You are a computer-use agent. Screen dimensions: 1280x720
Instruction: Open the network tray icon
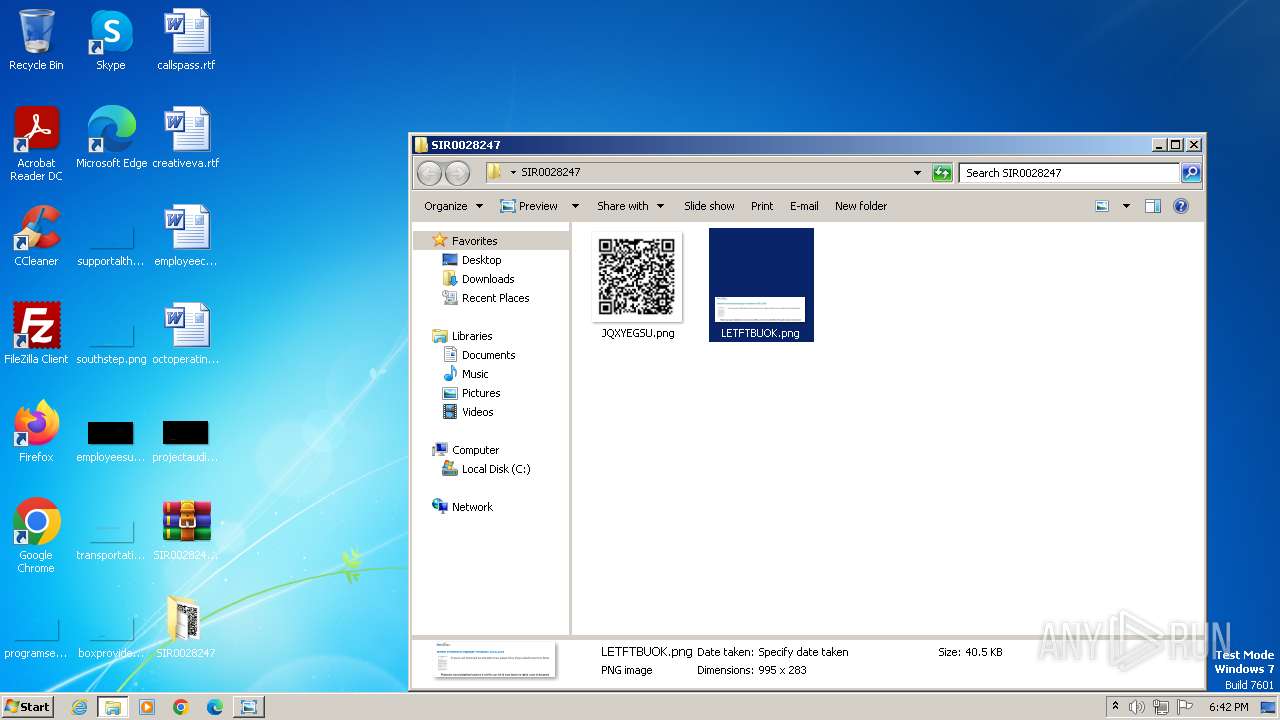(1161, 707)
